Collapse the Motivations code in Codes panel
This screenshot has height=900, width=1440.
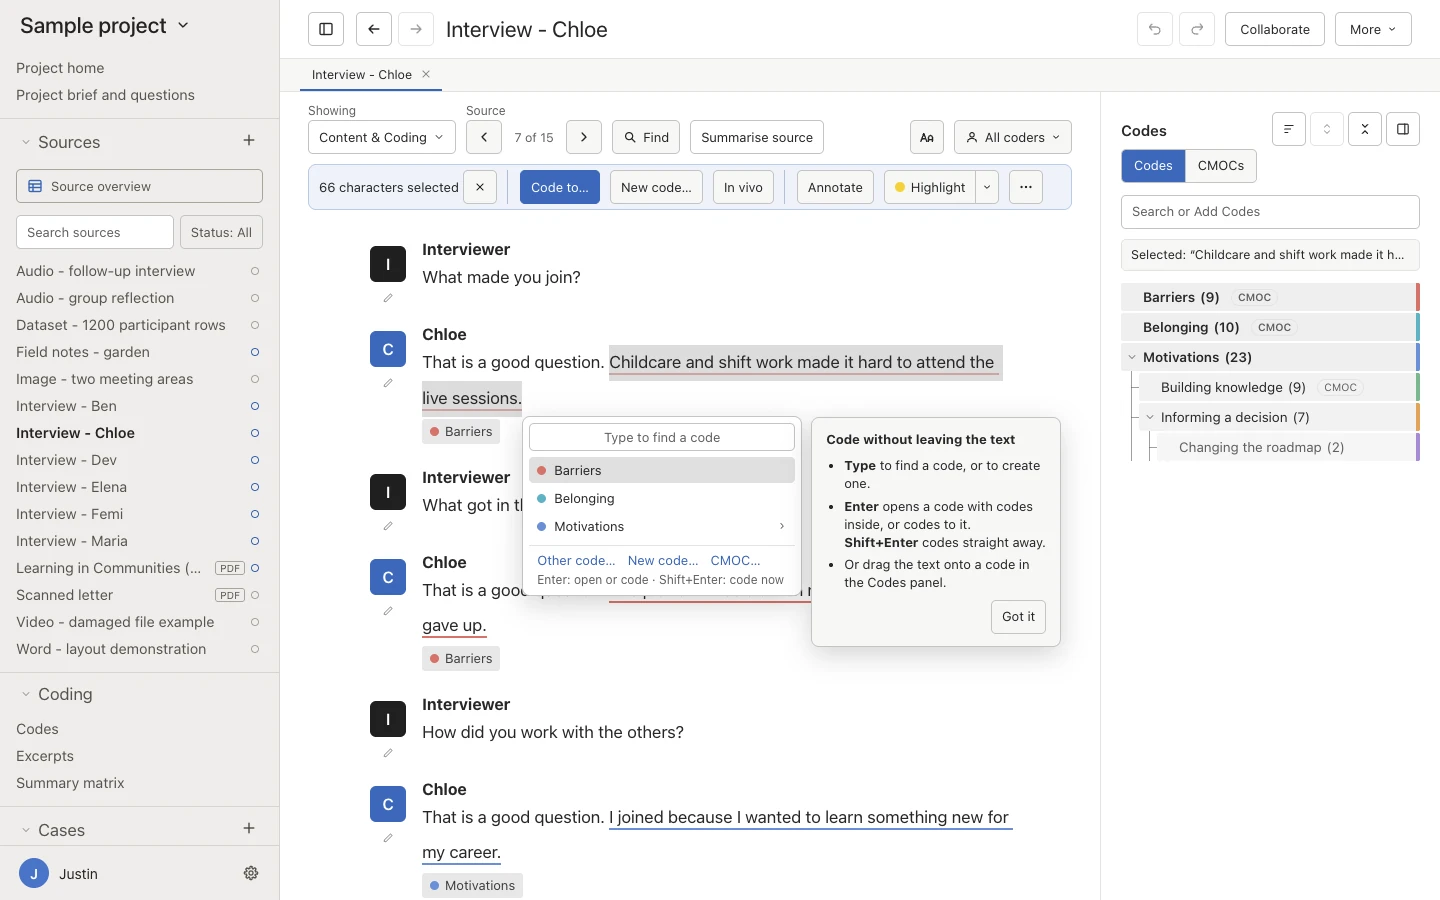(1132, 357)
